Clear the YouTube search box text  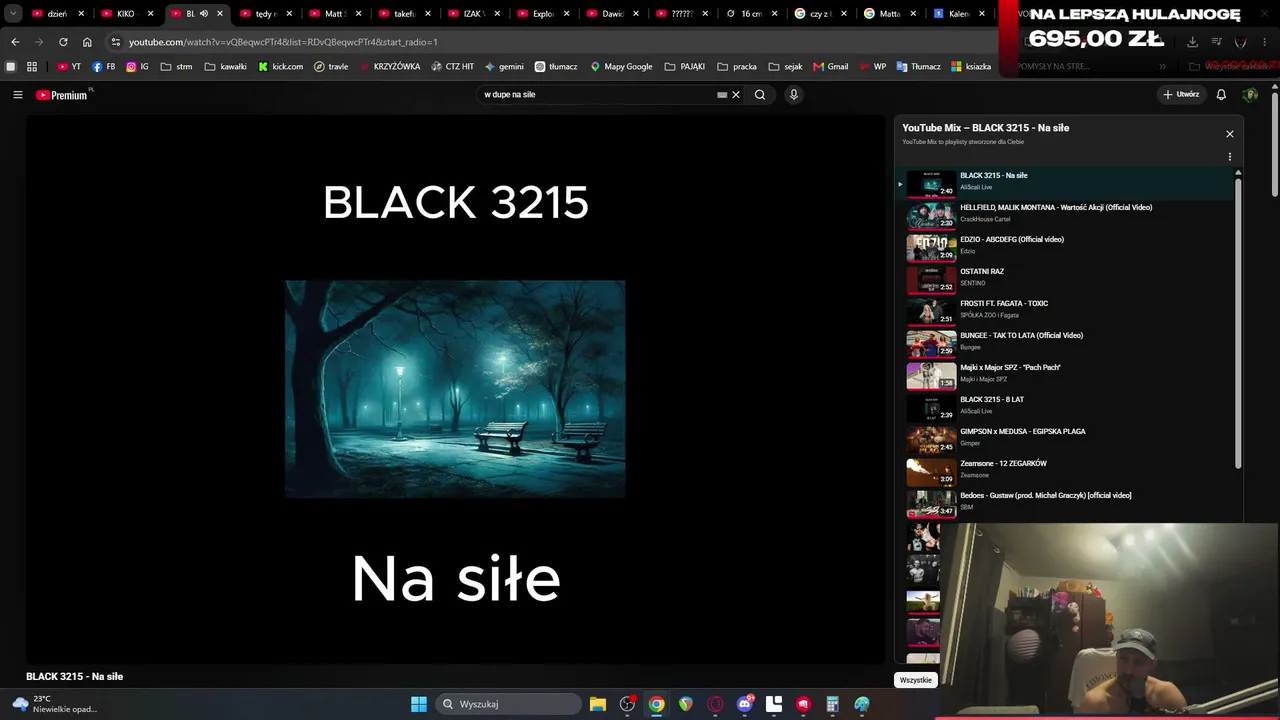point(736,95)
